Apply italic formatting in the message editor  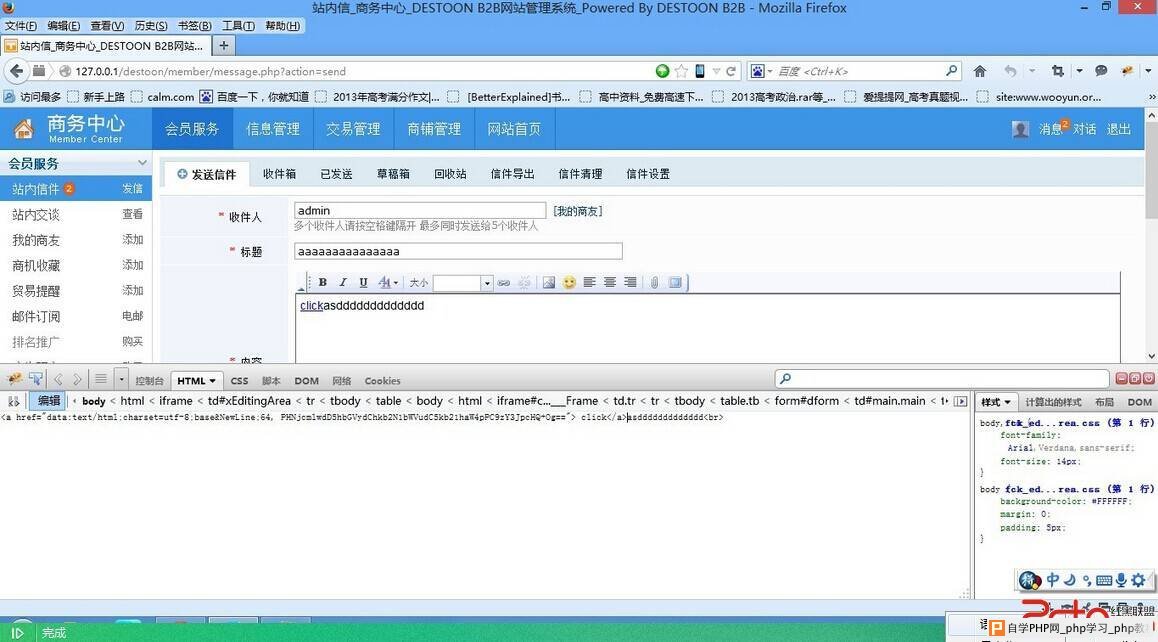pyautogui.click(x=343, y=282)
